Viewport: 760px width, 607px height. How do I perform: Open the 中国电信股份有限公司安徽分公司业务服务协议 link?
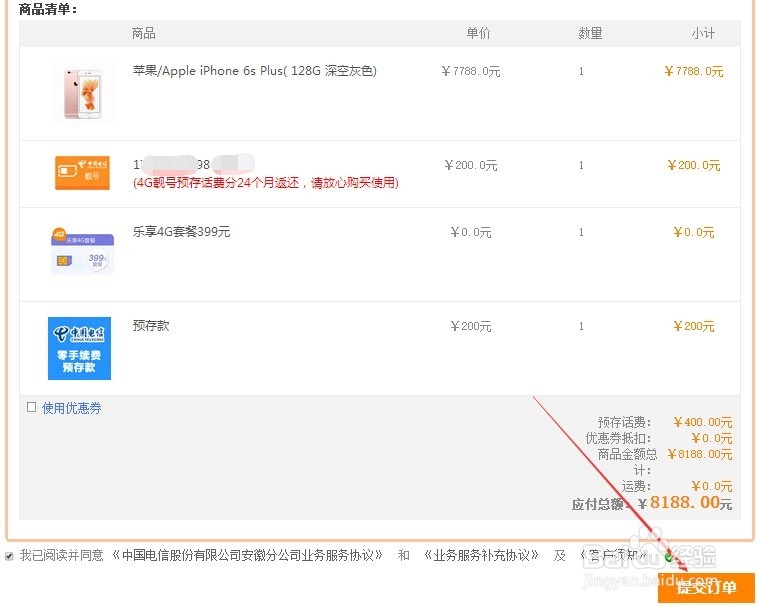[x=247, y=555]
